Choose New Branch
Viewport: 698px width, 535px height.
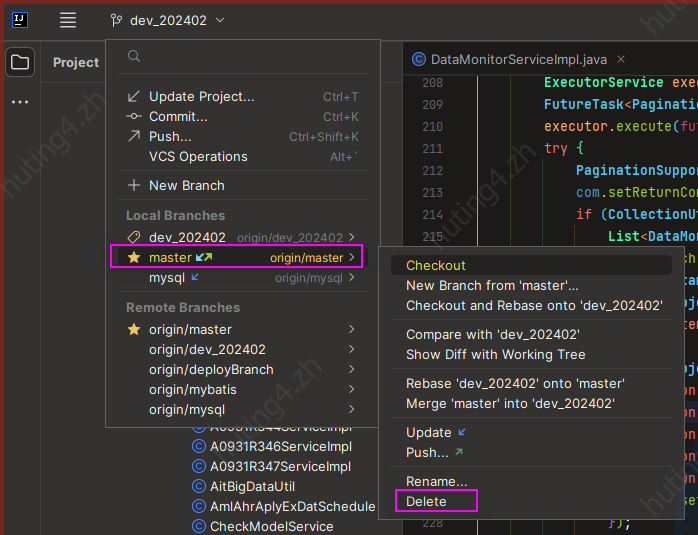(243, 185)
